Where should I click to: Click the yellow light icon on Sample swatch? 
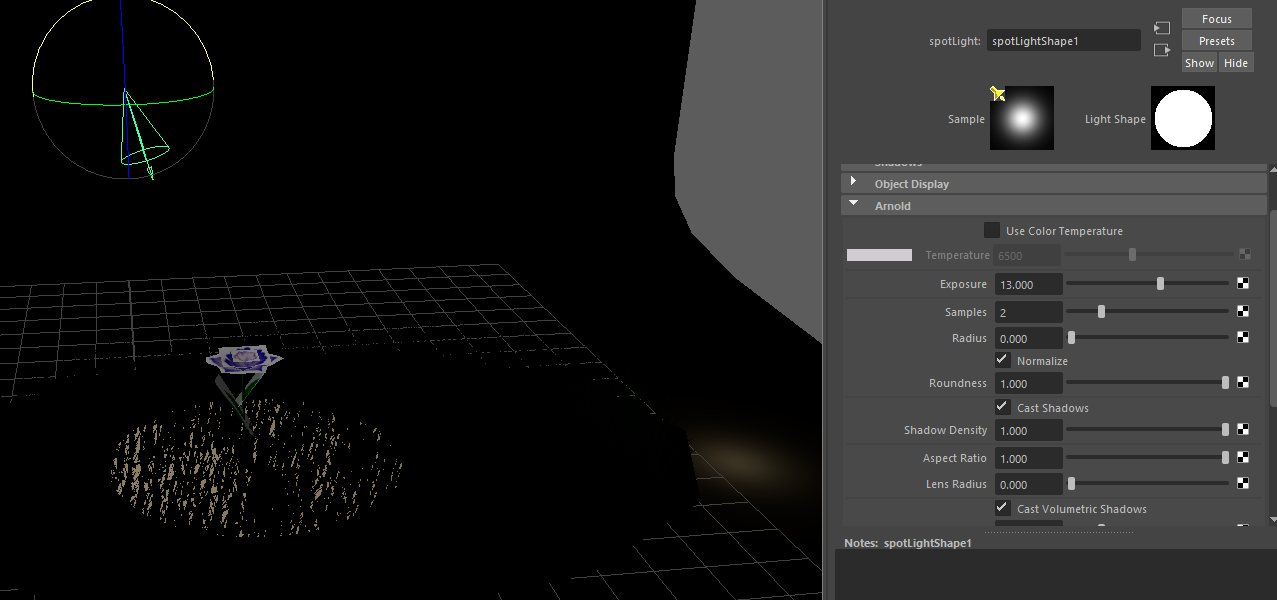tap(998, 94)
